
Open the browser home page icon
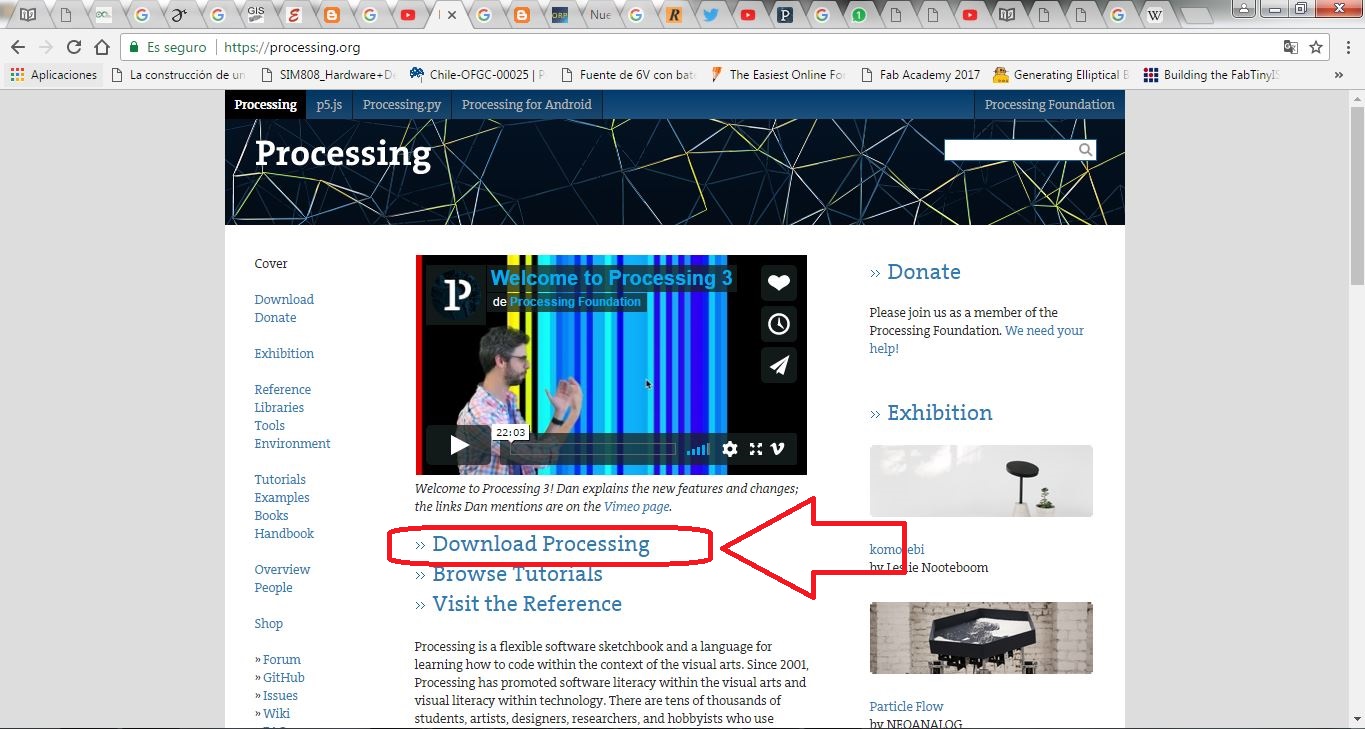pyautogui.click(x=101, y=47)
